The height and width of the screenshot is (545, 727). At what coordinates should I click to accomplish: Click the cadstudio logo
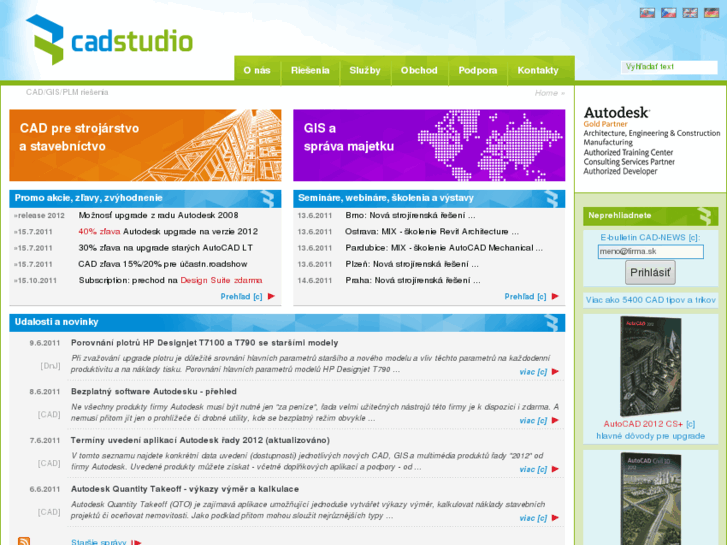(x=109, y=40)
